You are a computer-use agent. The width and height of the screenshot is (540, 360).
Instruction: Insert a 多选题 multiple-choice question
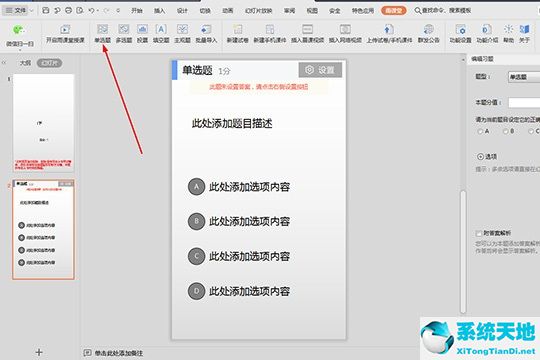tap(124, 34)
